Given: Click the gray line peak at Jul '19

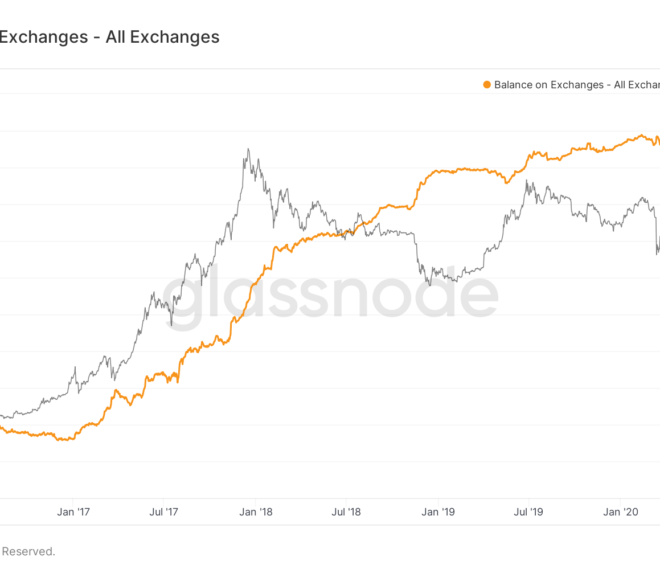Looking at the screenshot, I should point(527,181).
